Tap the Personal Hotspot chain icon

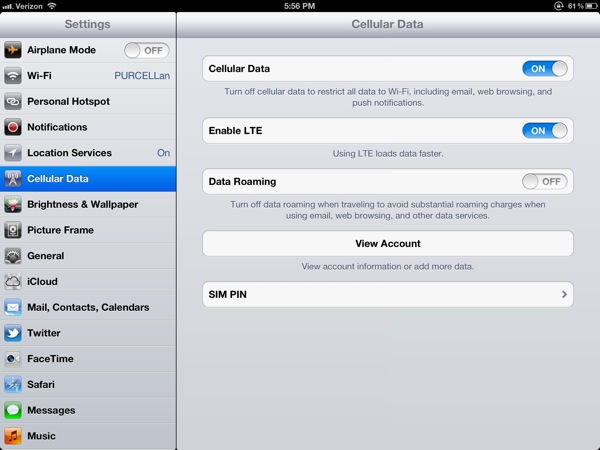pos(13,101)
